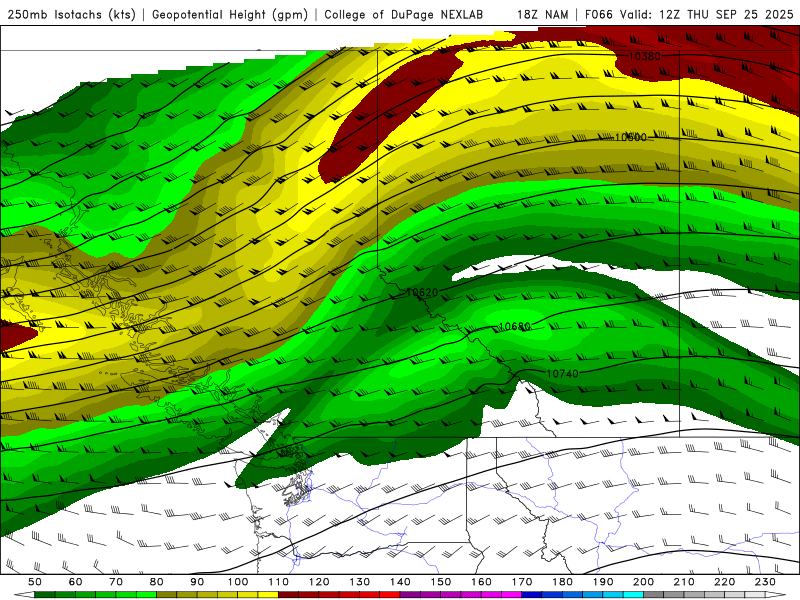Click the 200 value on color scale
Image resolution: width=800 pixels, height=600 pixels.
[x=644, y=582]
